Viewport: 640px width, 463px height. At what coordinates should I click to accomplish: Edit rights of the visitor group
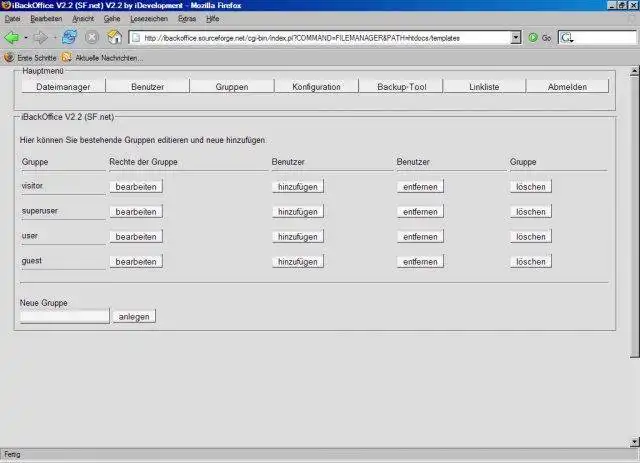point(136,187)
